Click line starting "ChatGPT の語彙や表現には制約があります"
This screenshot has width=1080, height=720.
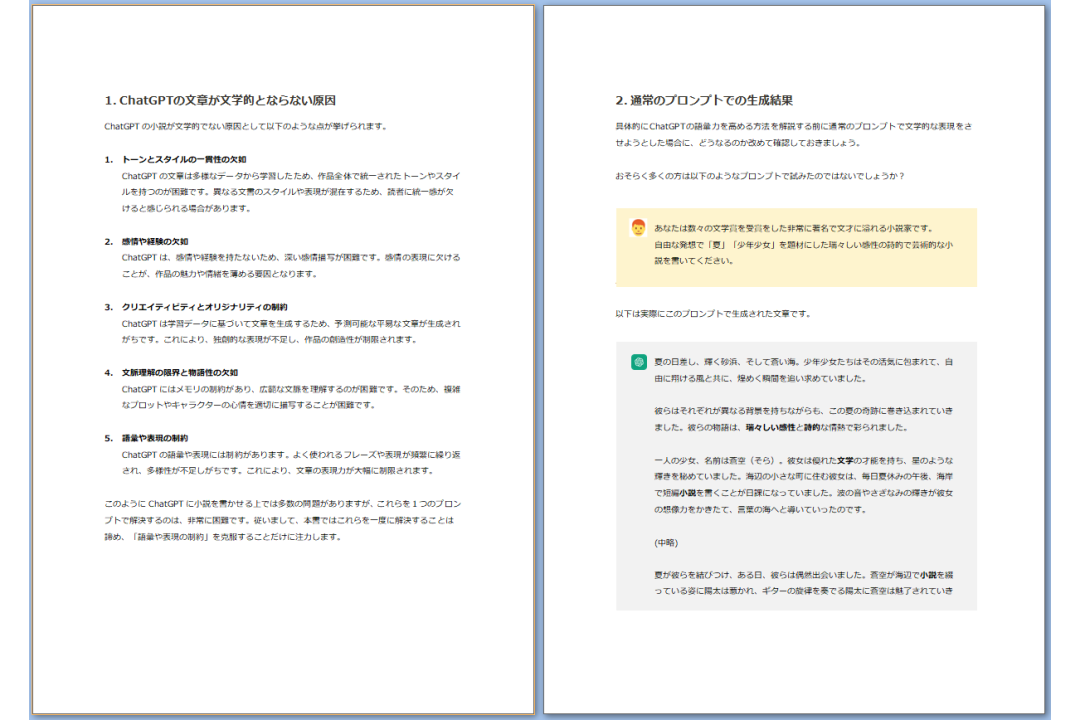pos(291,454)
